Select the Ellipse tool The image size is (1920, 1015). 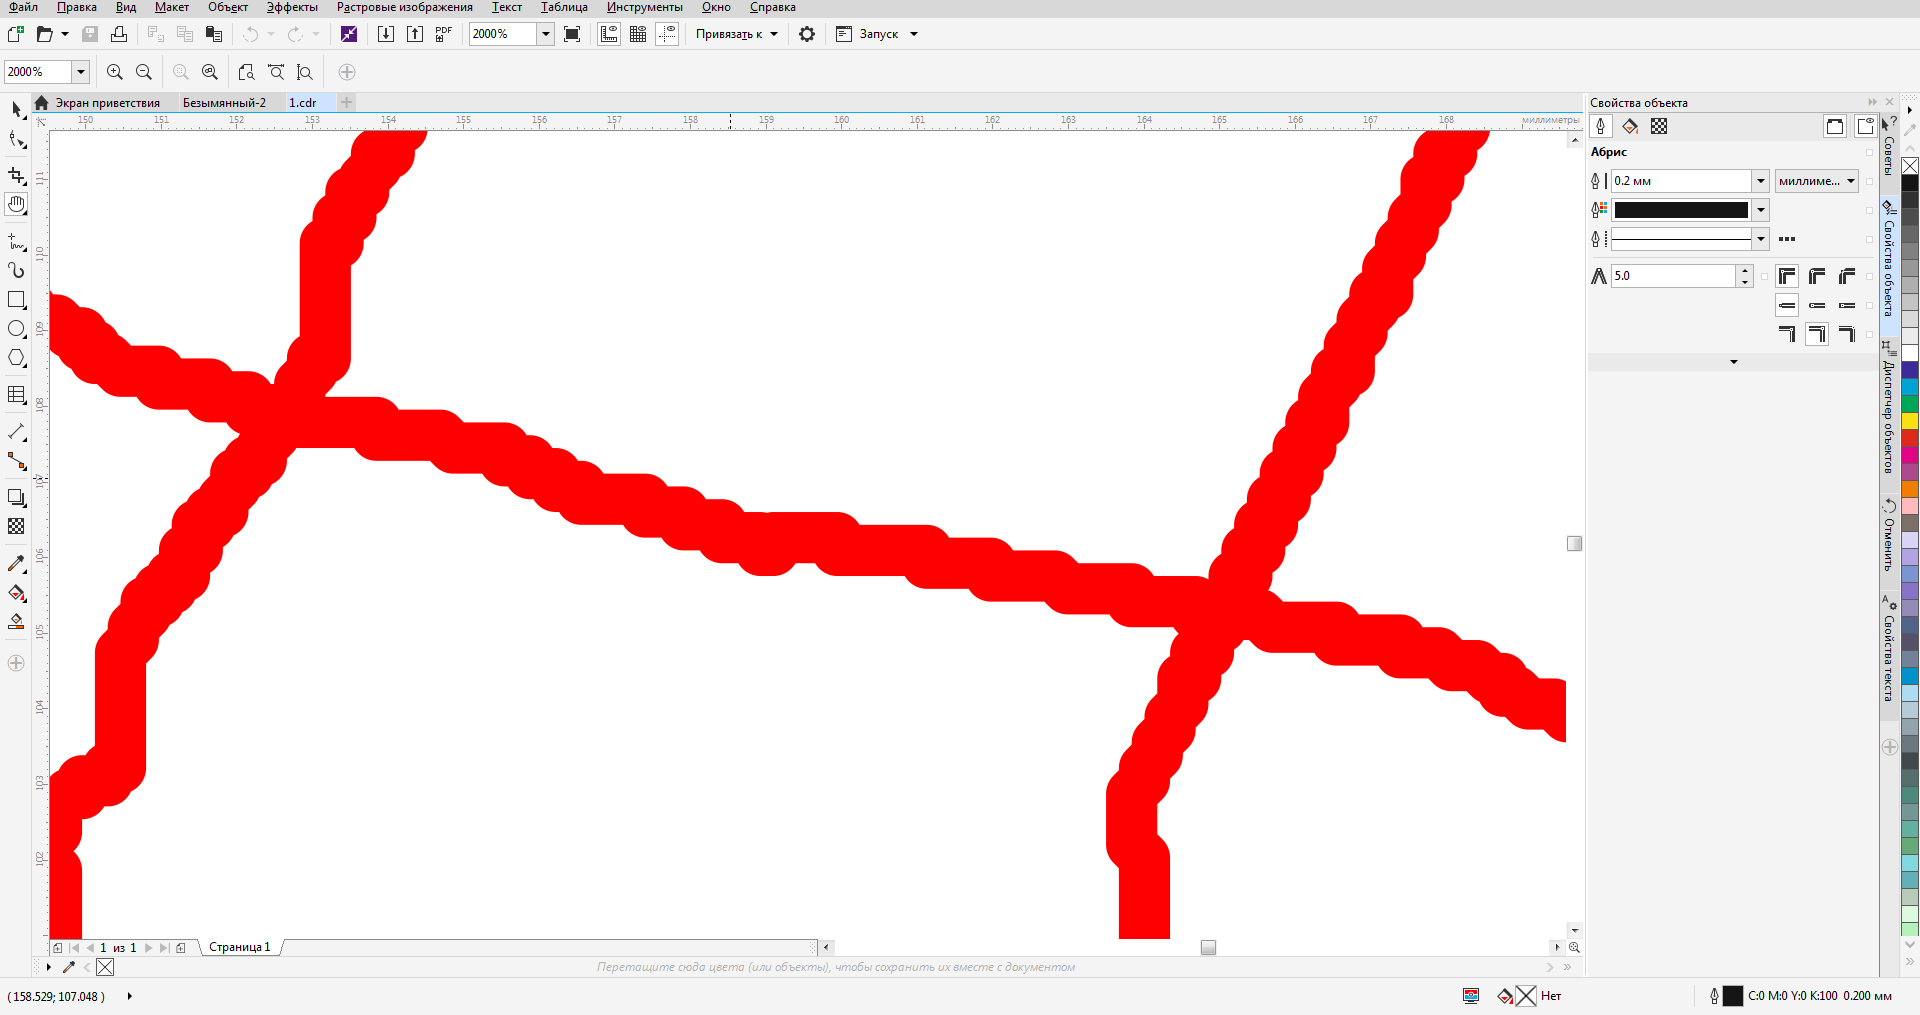16,329
